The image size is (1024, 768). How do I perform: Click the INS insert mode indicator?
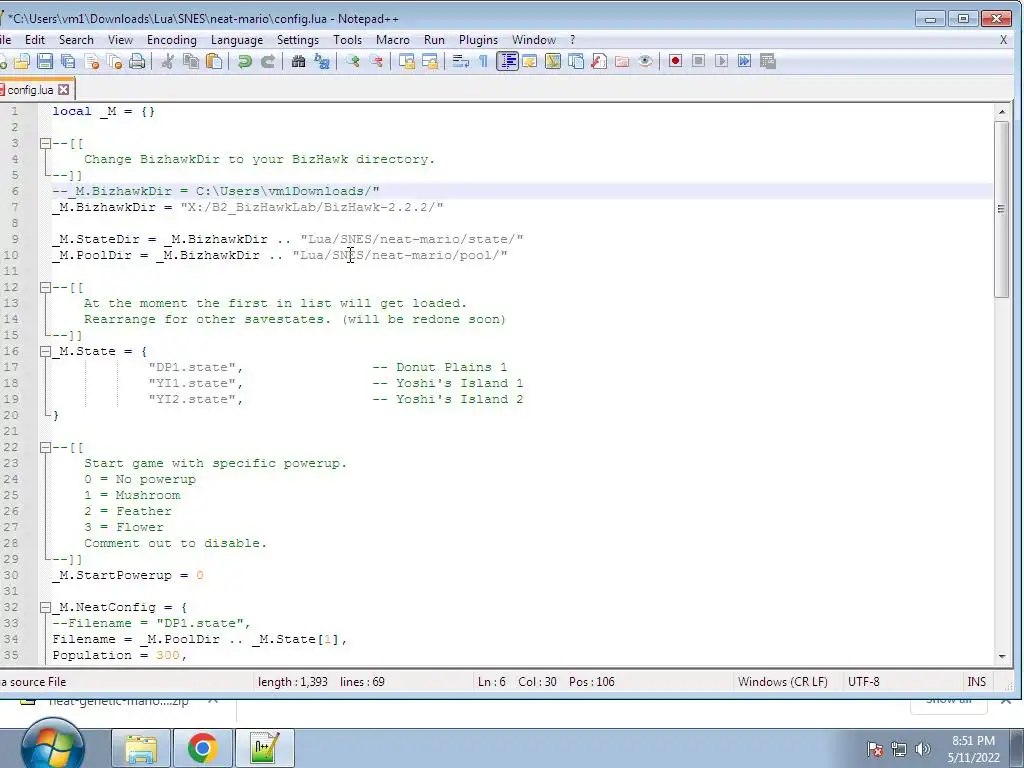pyautogui.click(x=976, y=682)
